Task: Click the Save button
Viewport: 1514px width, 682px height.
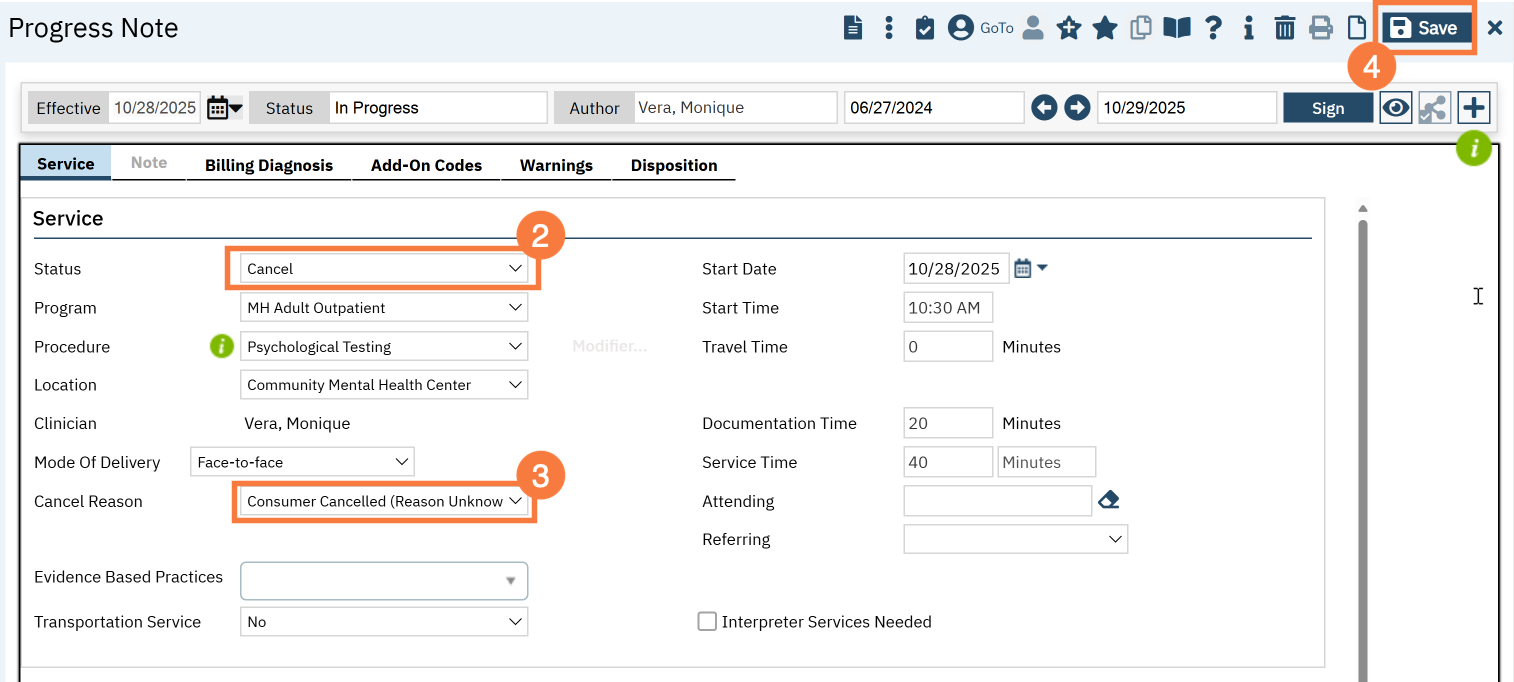Action: pos(1425,28)
